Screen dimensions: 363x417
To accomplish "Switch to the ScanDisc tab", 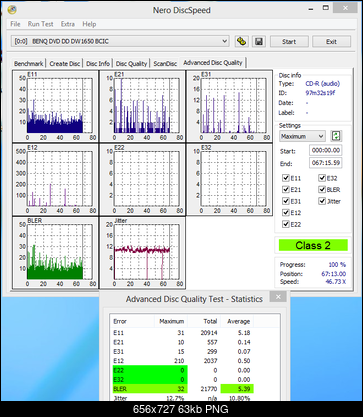I will pyautogui.click(x=165, y=63).
